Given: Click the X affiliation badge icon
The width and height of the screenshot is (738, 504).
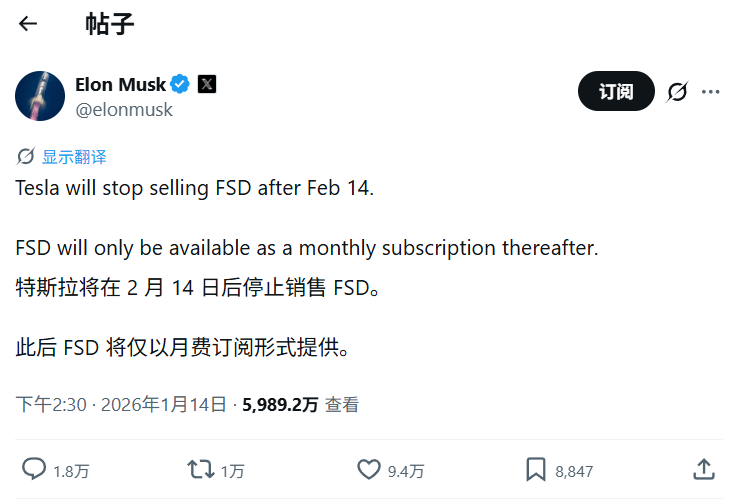Looking at the screenshot, I should (206, 84).
